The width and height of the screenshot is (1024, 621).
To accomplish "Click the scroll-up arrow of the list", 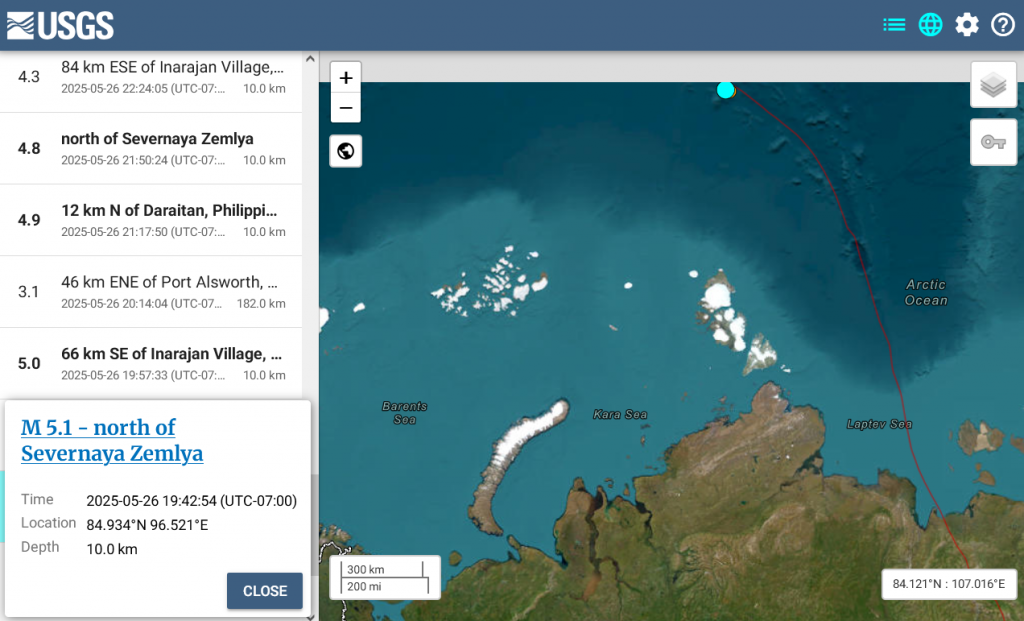I will (x=310, y=59).
